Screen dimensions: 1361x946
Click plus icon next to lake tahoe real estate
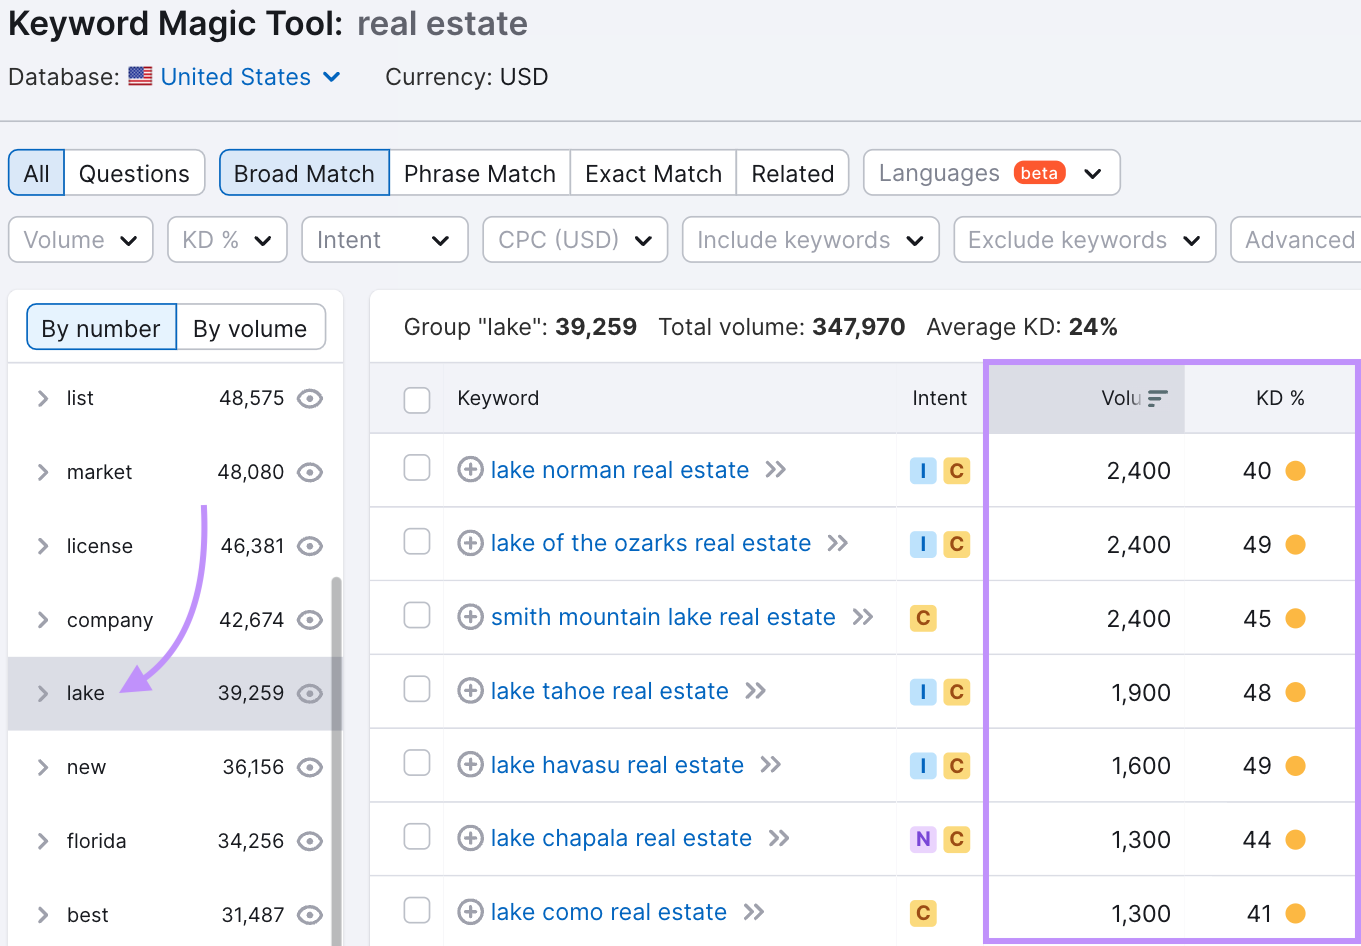pyautogui.click(x=470, y=690)
